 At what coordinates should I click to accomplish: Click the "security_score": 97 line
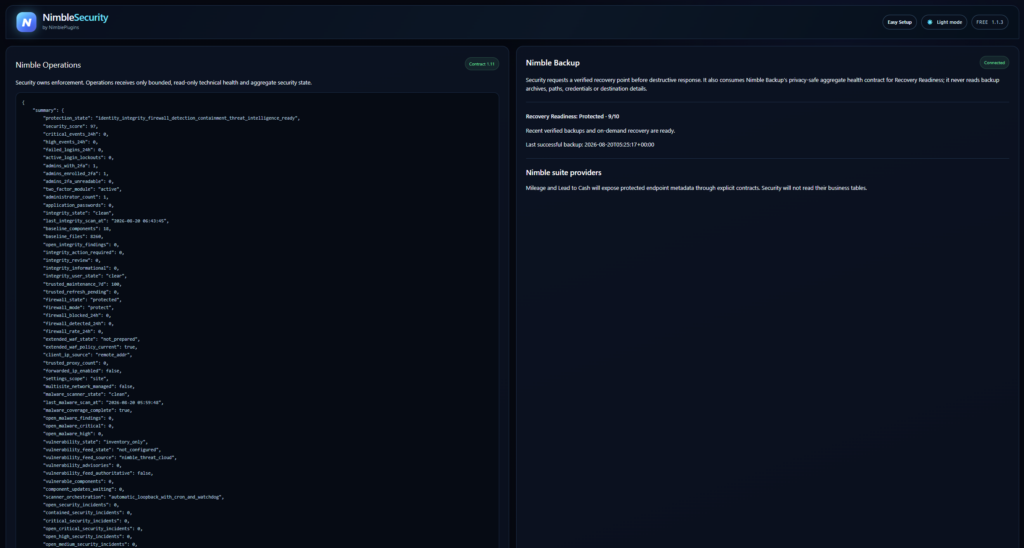[71, 126]
